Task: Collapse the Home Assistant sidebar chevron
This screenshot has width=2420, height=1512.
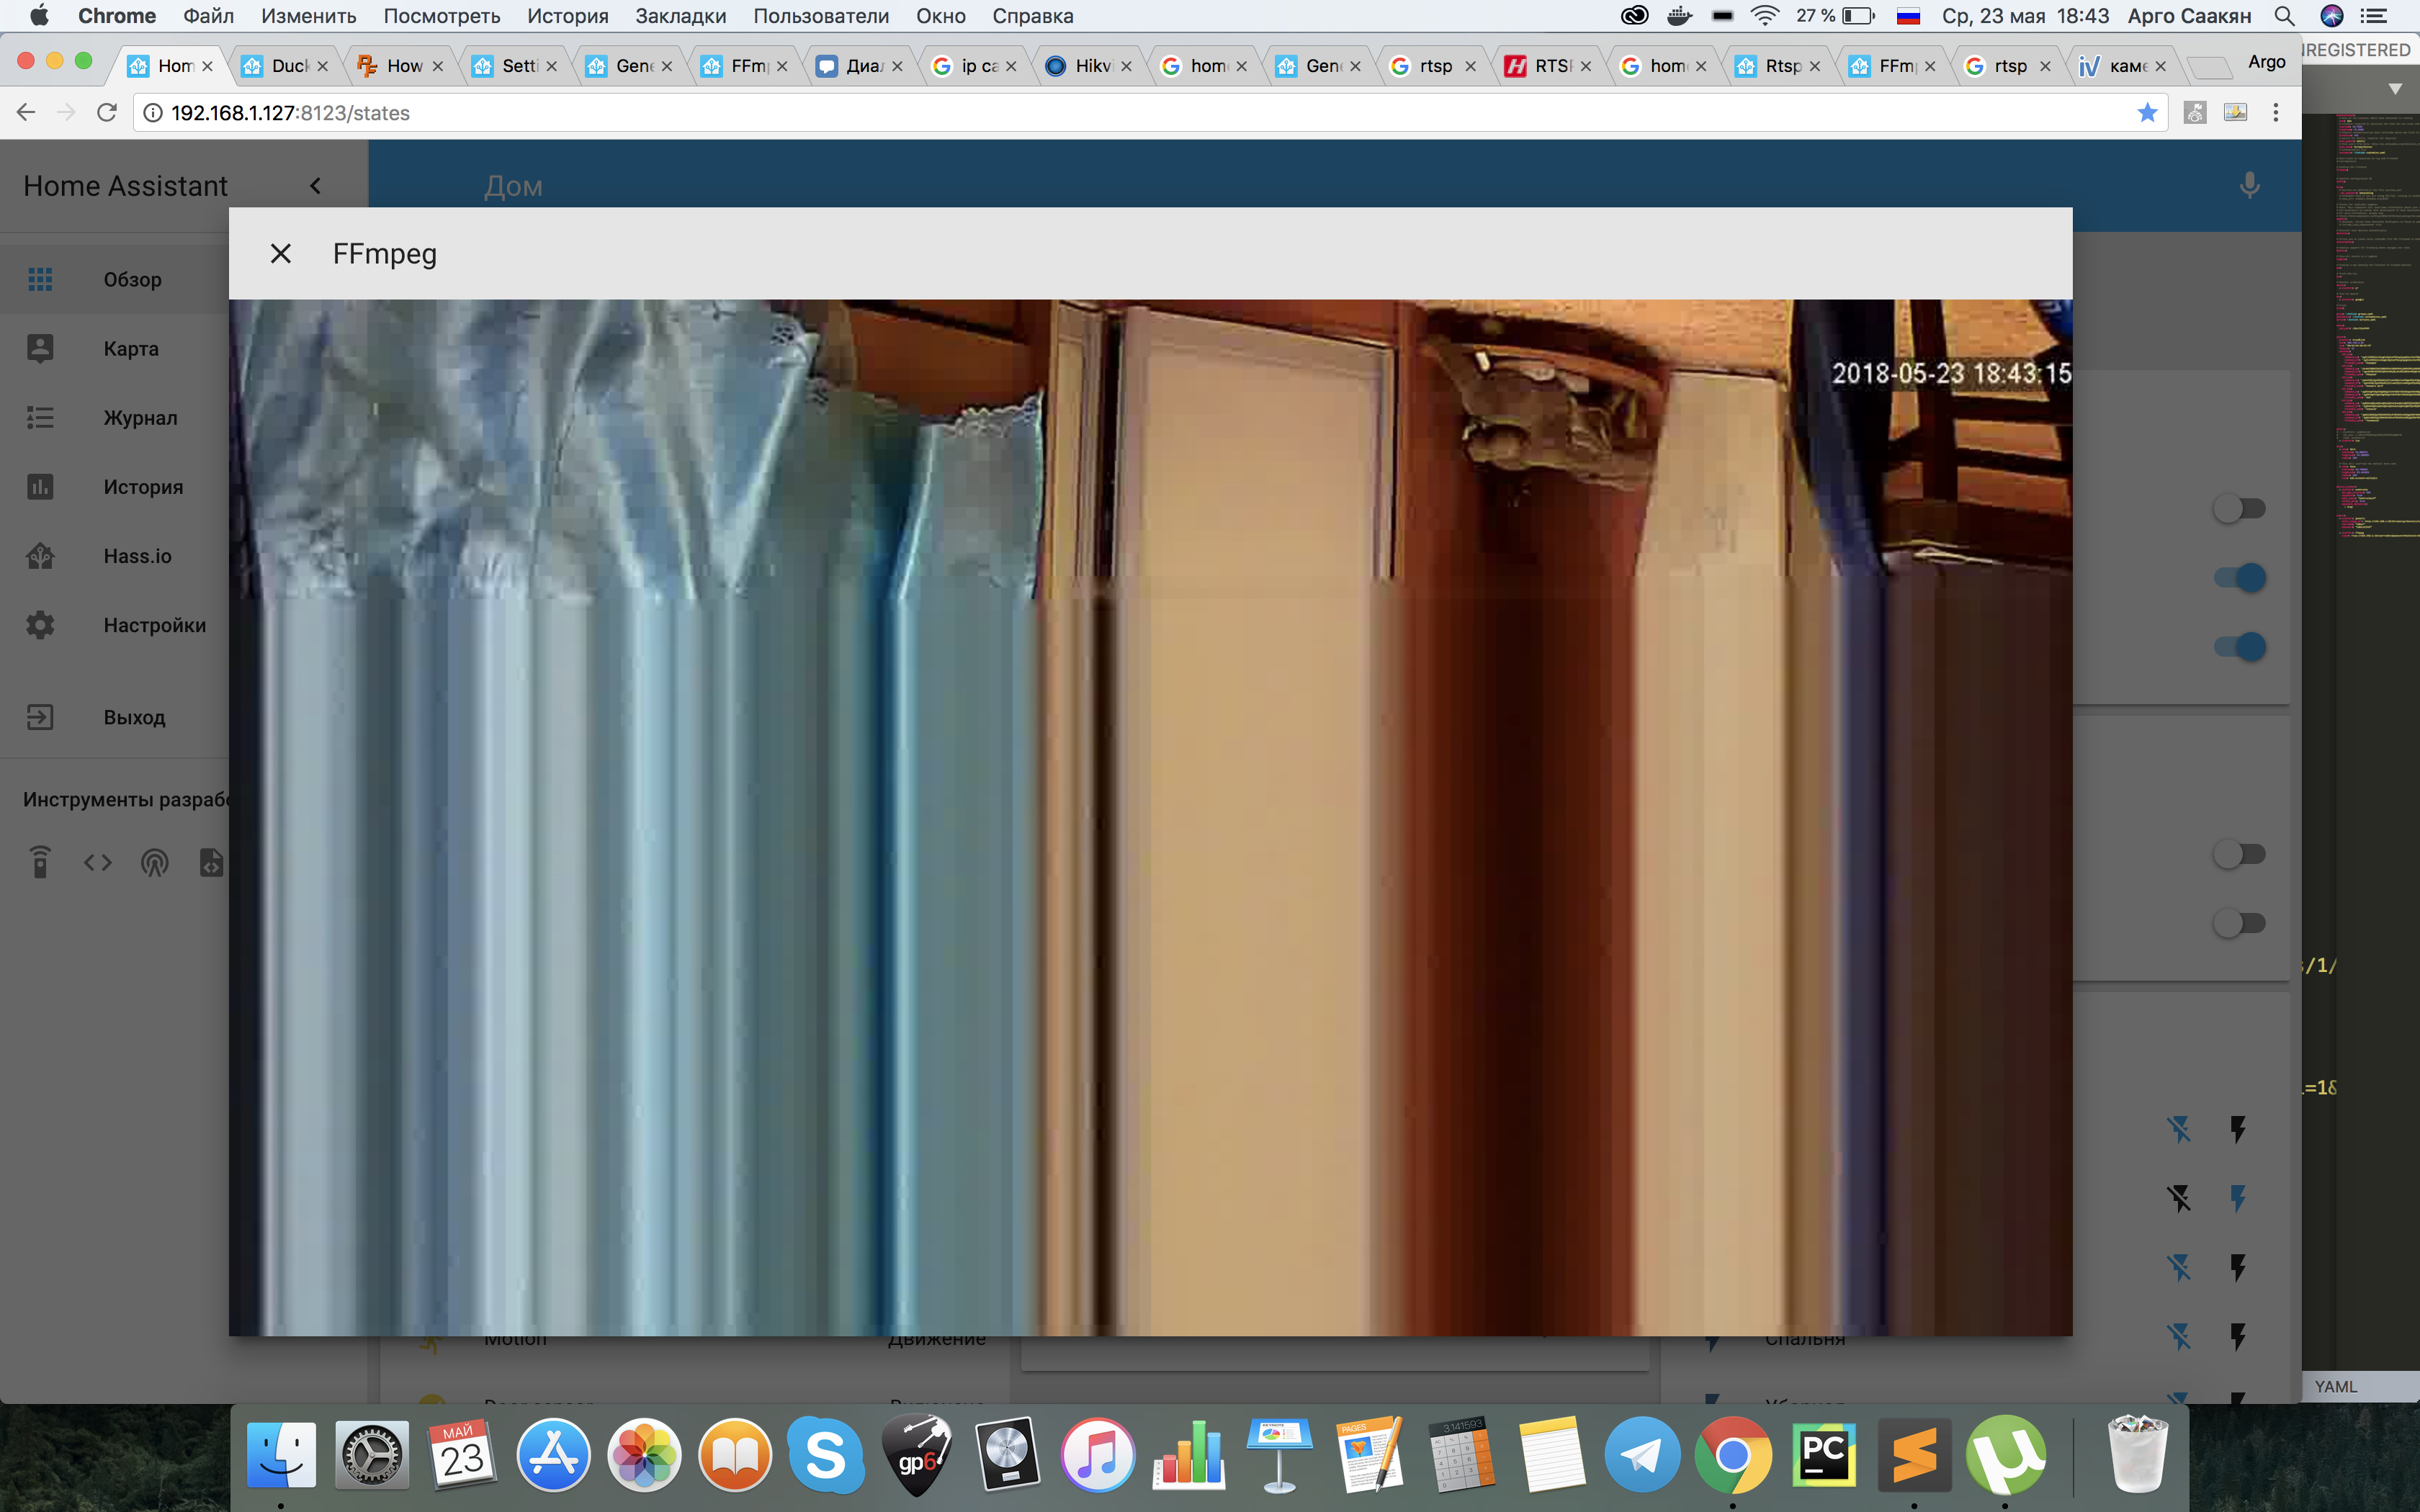Action: click(315, 186)
